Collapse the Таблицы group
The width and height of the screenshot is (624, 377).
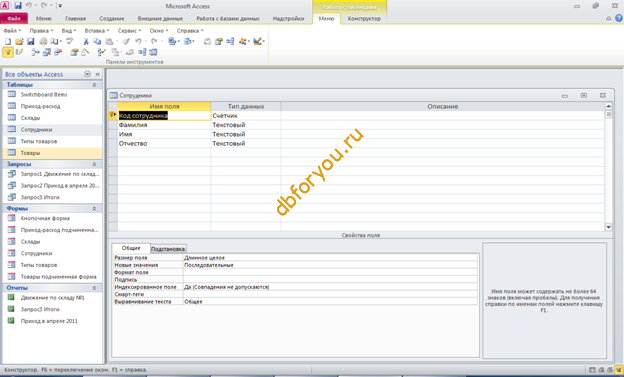tap(94, 85)
